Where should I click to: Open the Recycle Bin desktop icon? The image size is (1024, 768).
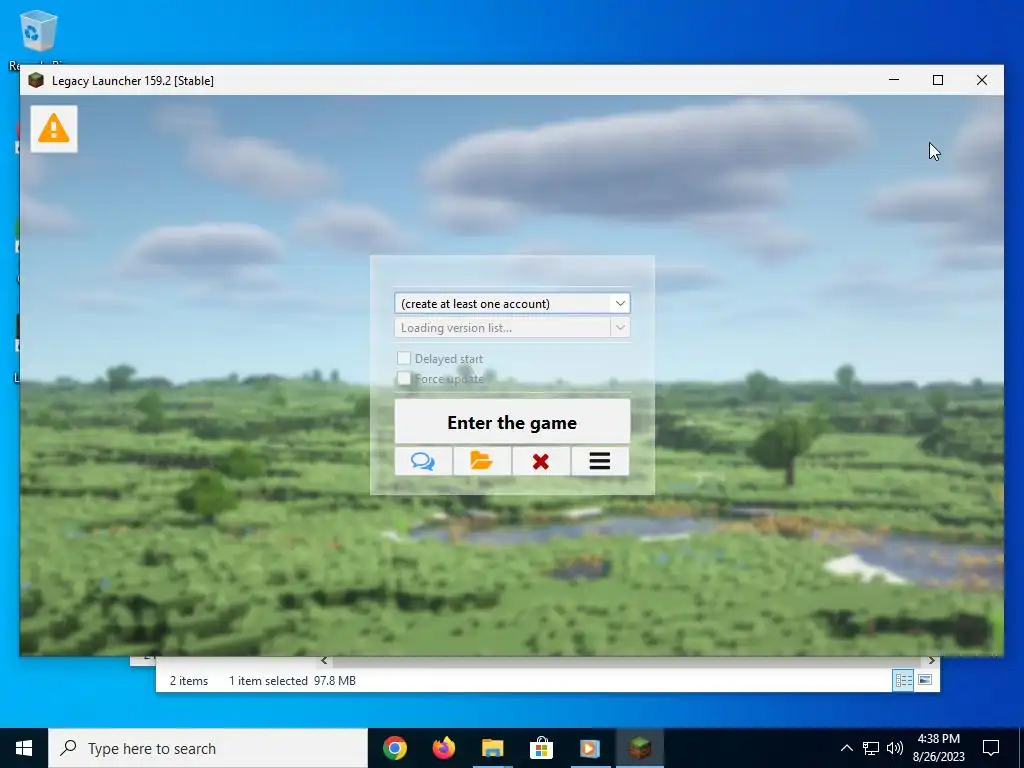pyautogui.click(x=39, y=31)
